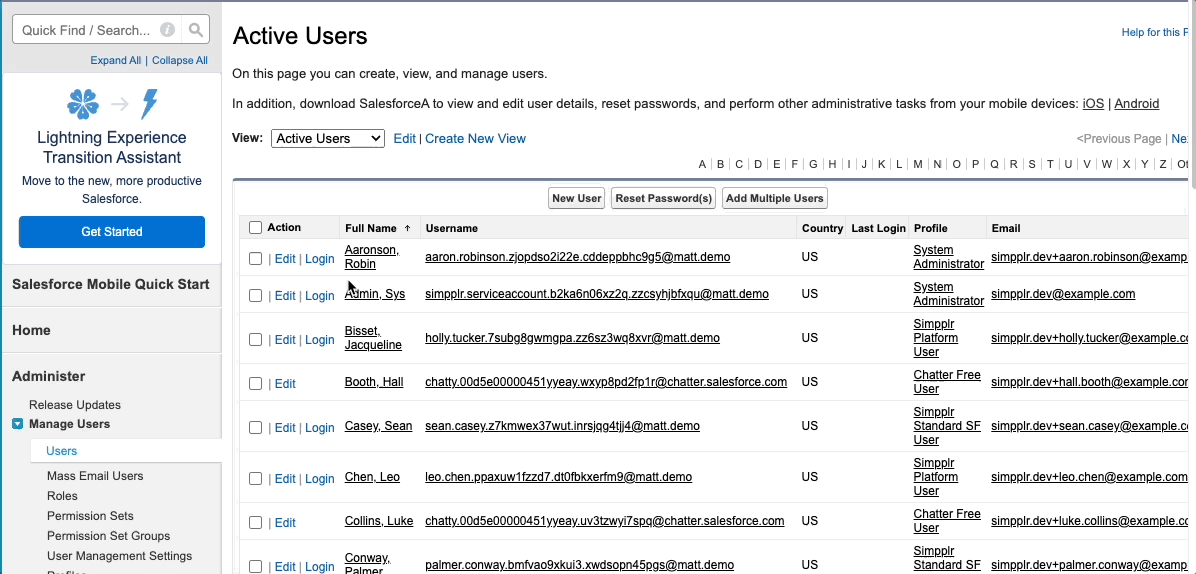Tick the select-all checkbox in the Action header
The width and height of the screenshot is (1196, 574).
(x=256, y=227)
